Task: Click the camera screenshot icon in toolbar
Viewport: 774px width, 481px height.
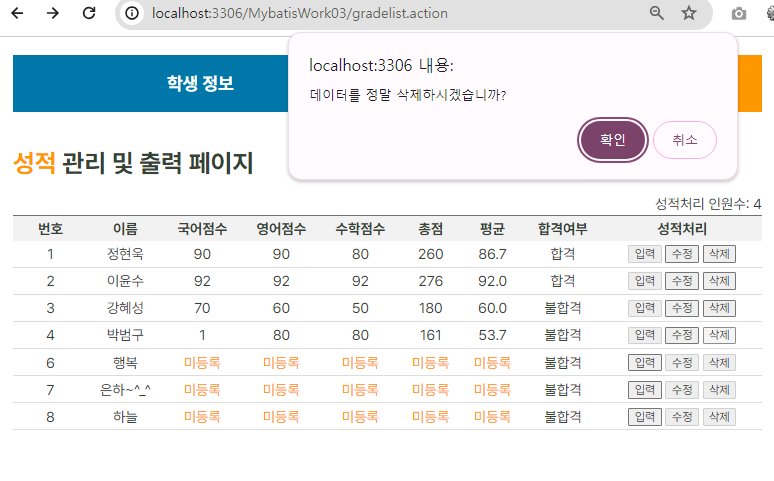Action: pos(738,14)
